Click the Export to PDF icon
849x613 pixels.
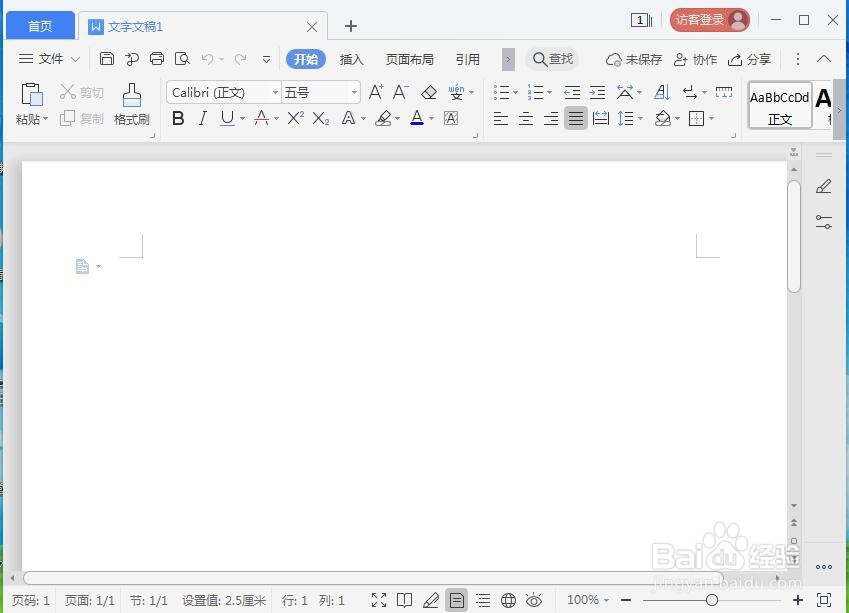[x=132, y=58]
